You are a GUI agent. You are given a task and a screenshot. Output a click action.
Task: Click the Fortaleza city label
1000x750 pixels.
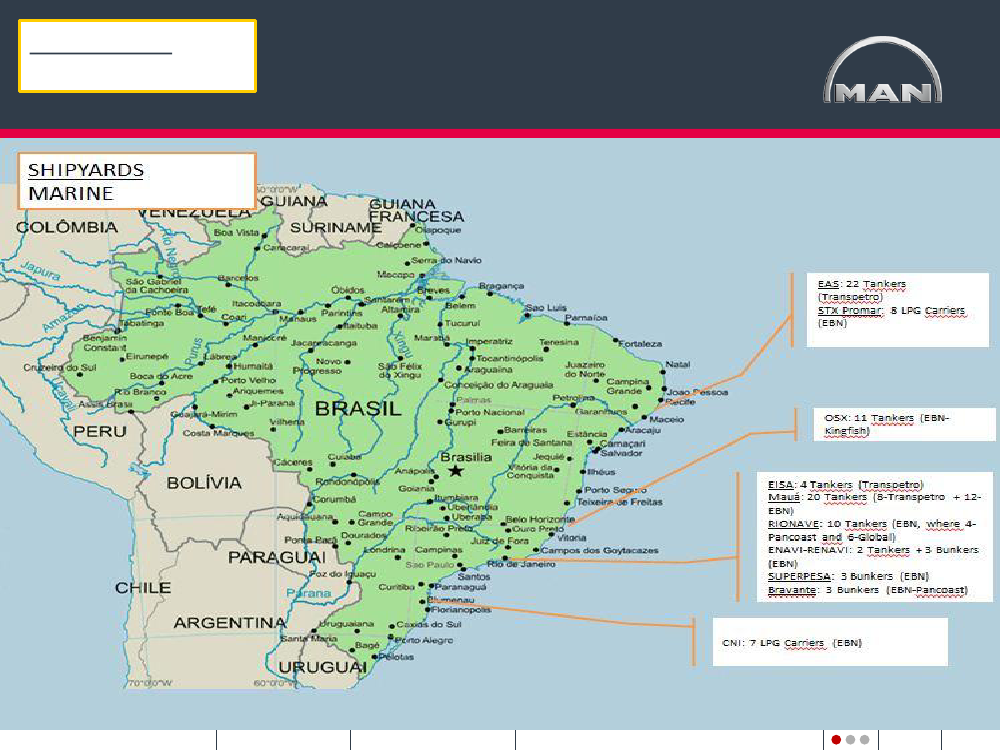click(x=640, y=344)
